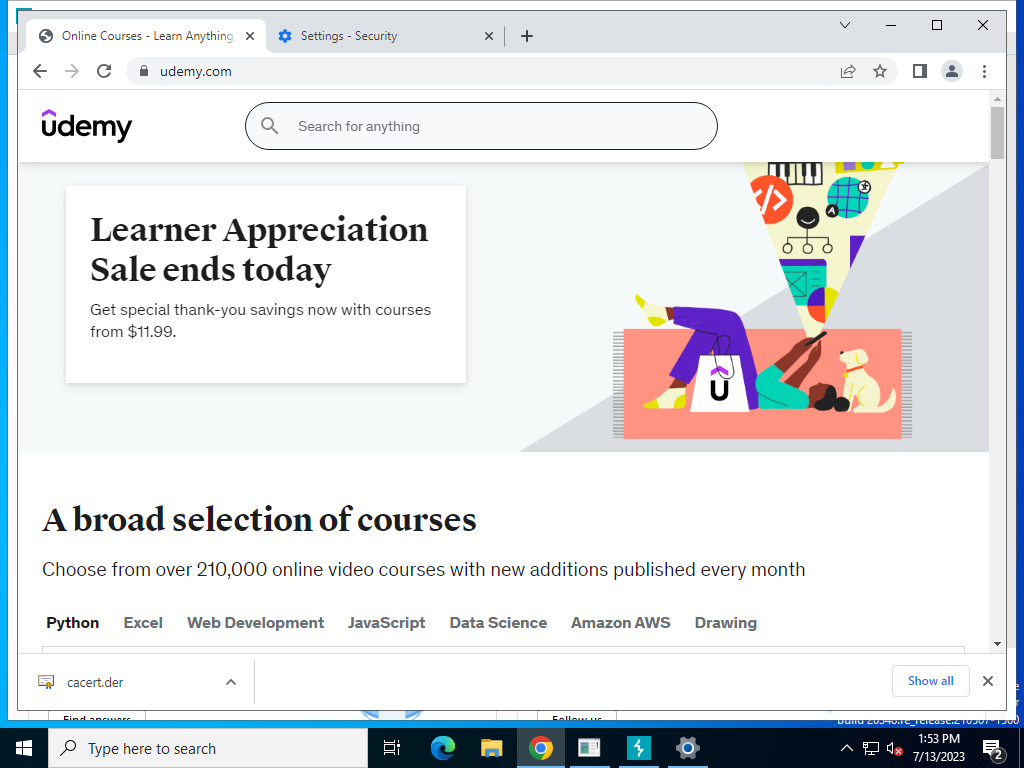Open a new browser tab
This screenshot has width=1024, height=768.
527,36
